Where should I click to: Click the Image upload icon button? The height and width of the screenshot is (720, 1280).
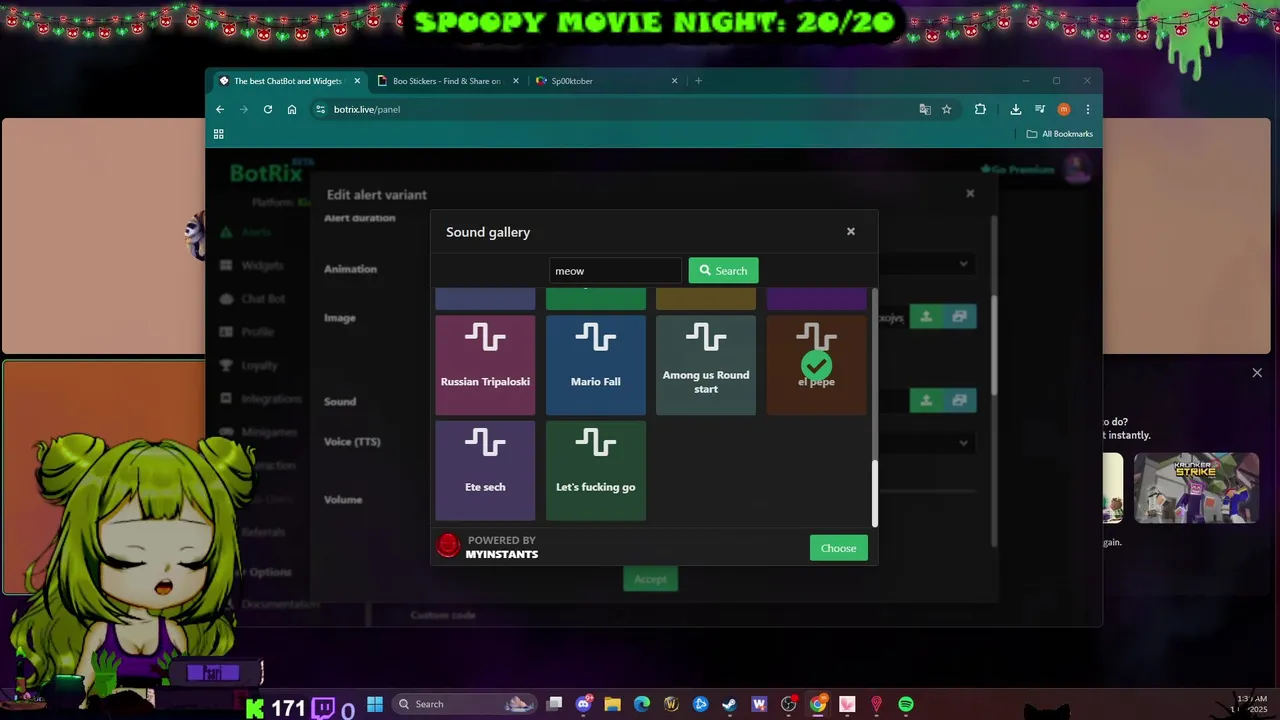coord(926,317)
